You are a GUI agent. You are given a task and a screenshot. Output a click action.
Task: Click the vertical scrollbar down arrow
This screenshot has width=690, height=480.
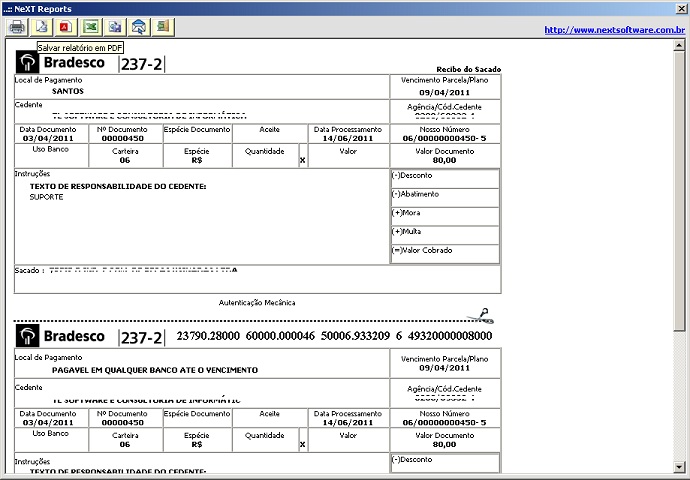click(679, 467)
